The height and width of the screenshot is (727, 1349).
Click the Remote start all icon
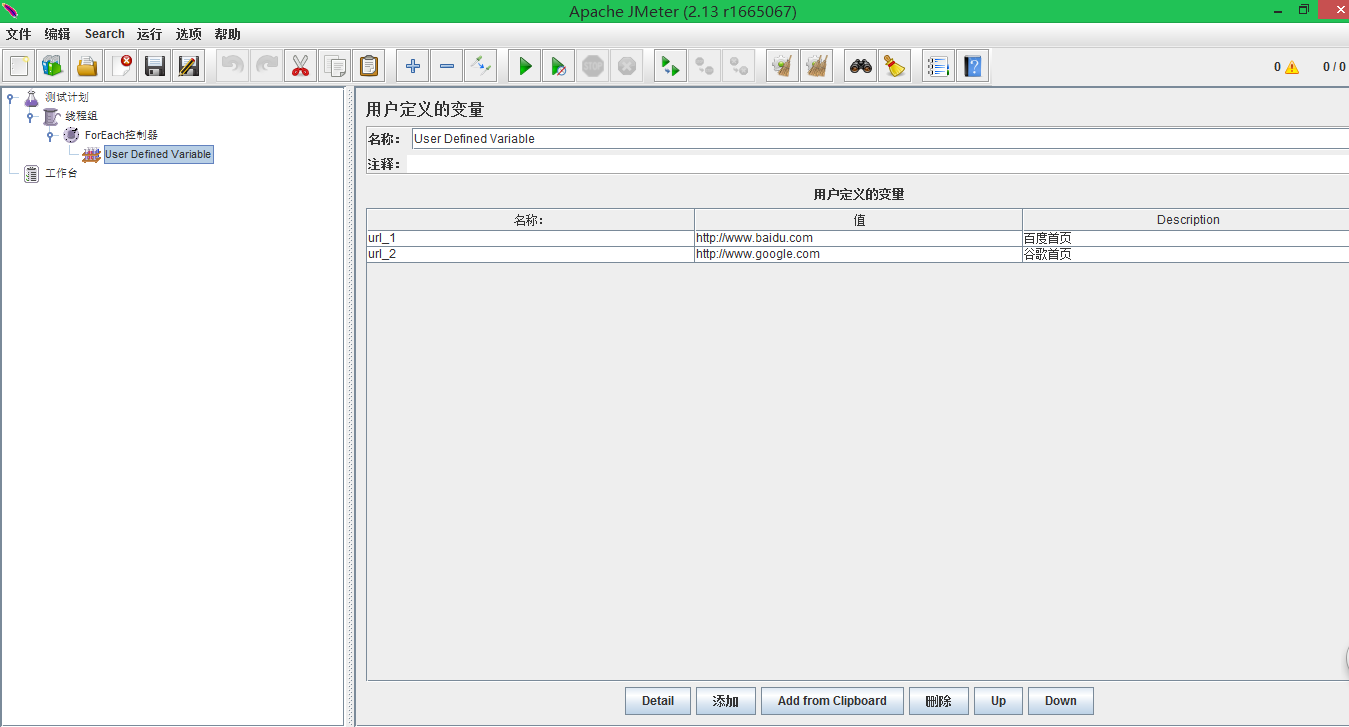[x=671, y=67]
